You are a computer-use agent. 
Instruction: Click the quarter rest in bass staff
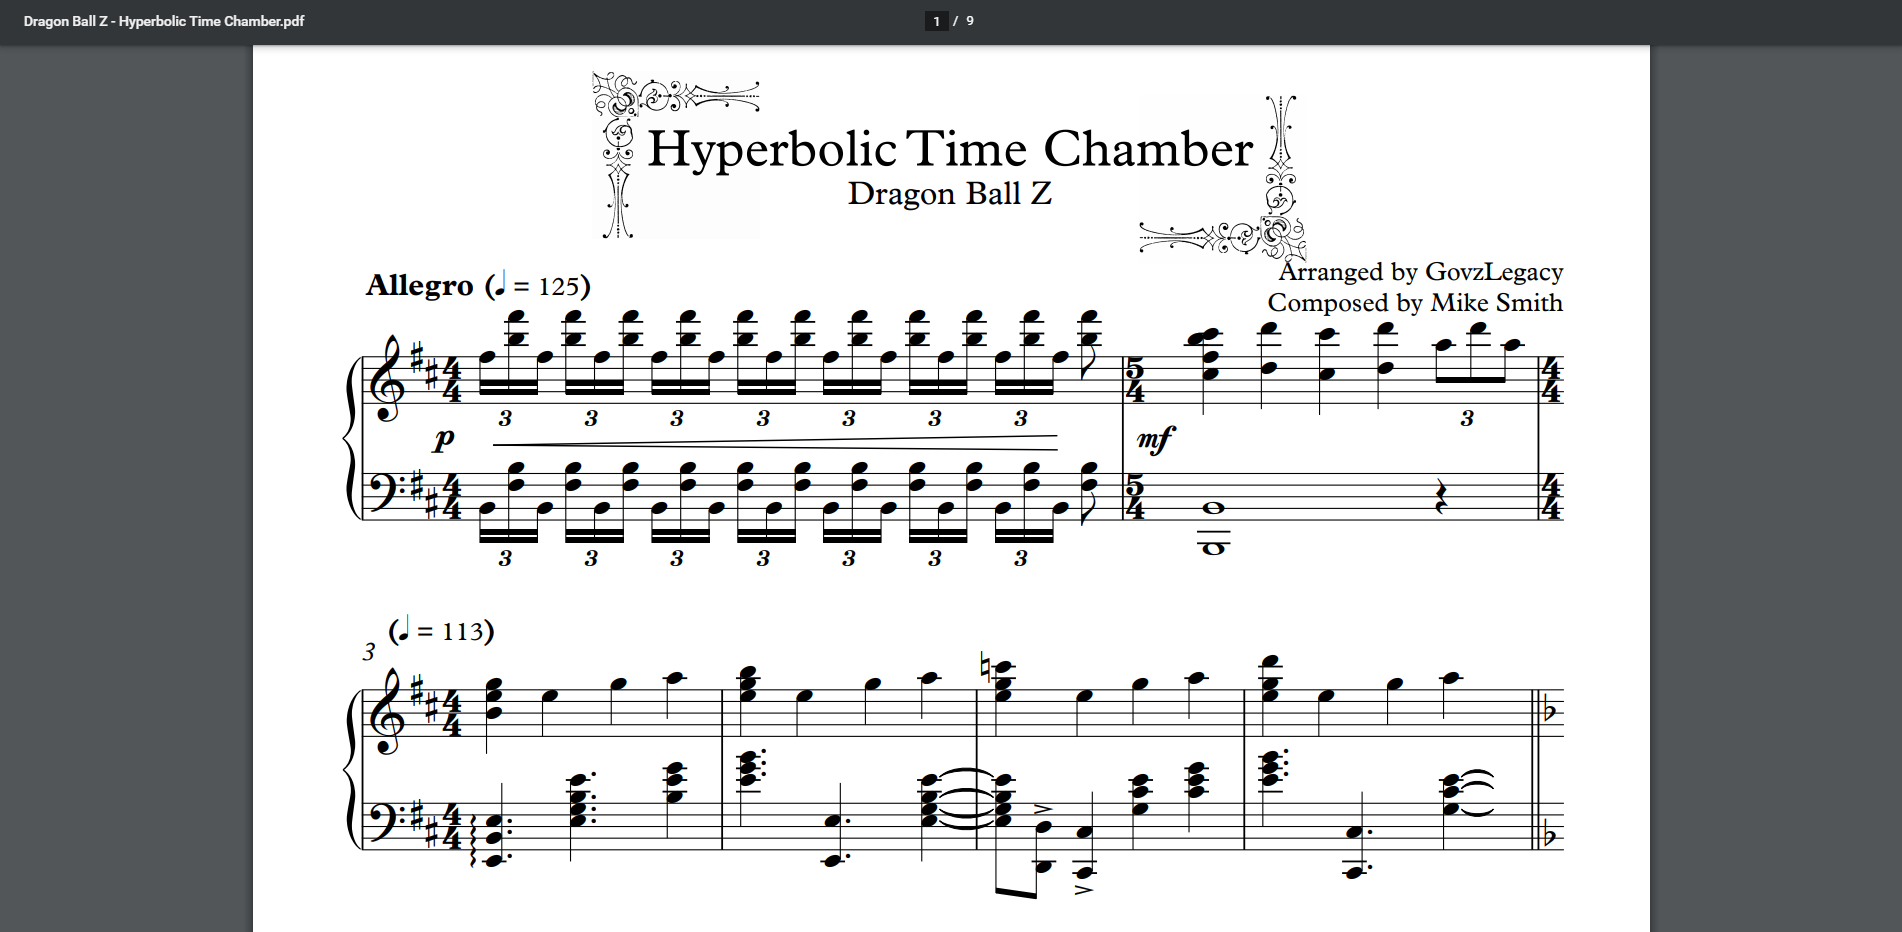1440,496
